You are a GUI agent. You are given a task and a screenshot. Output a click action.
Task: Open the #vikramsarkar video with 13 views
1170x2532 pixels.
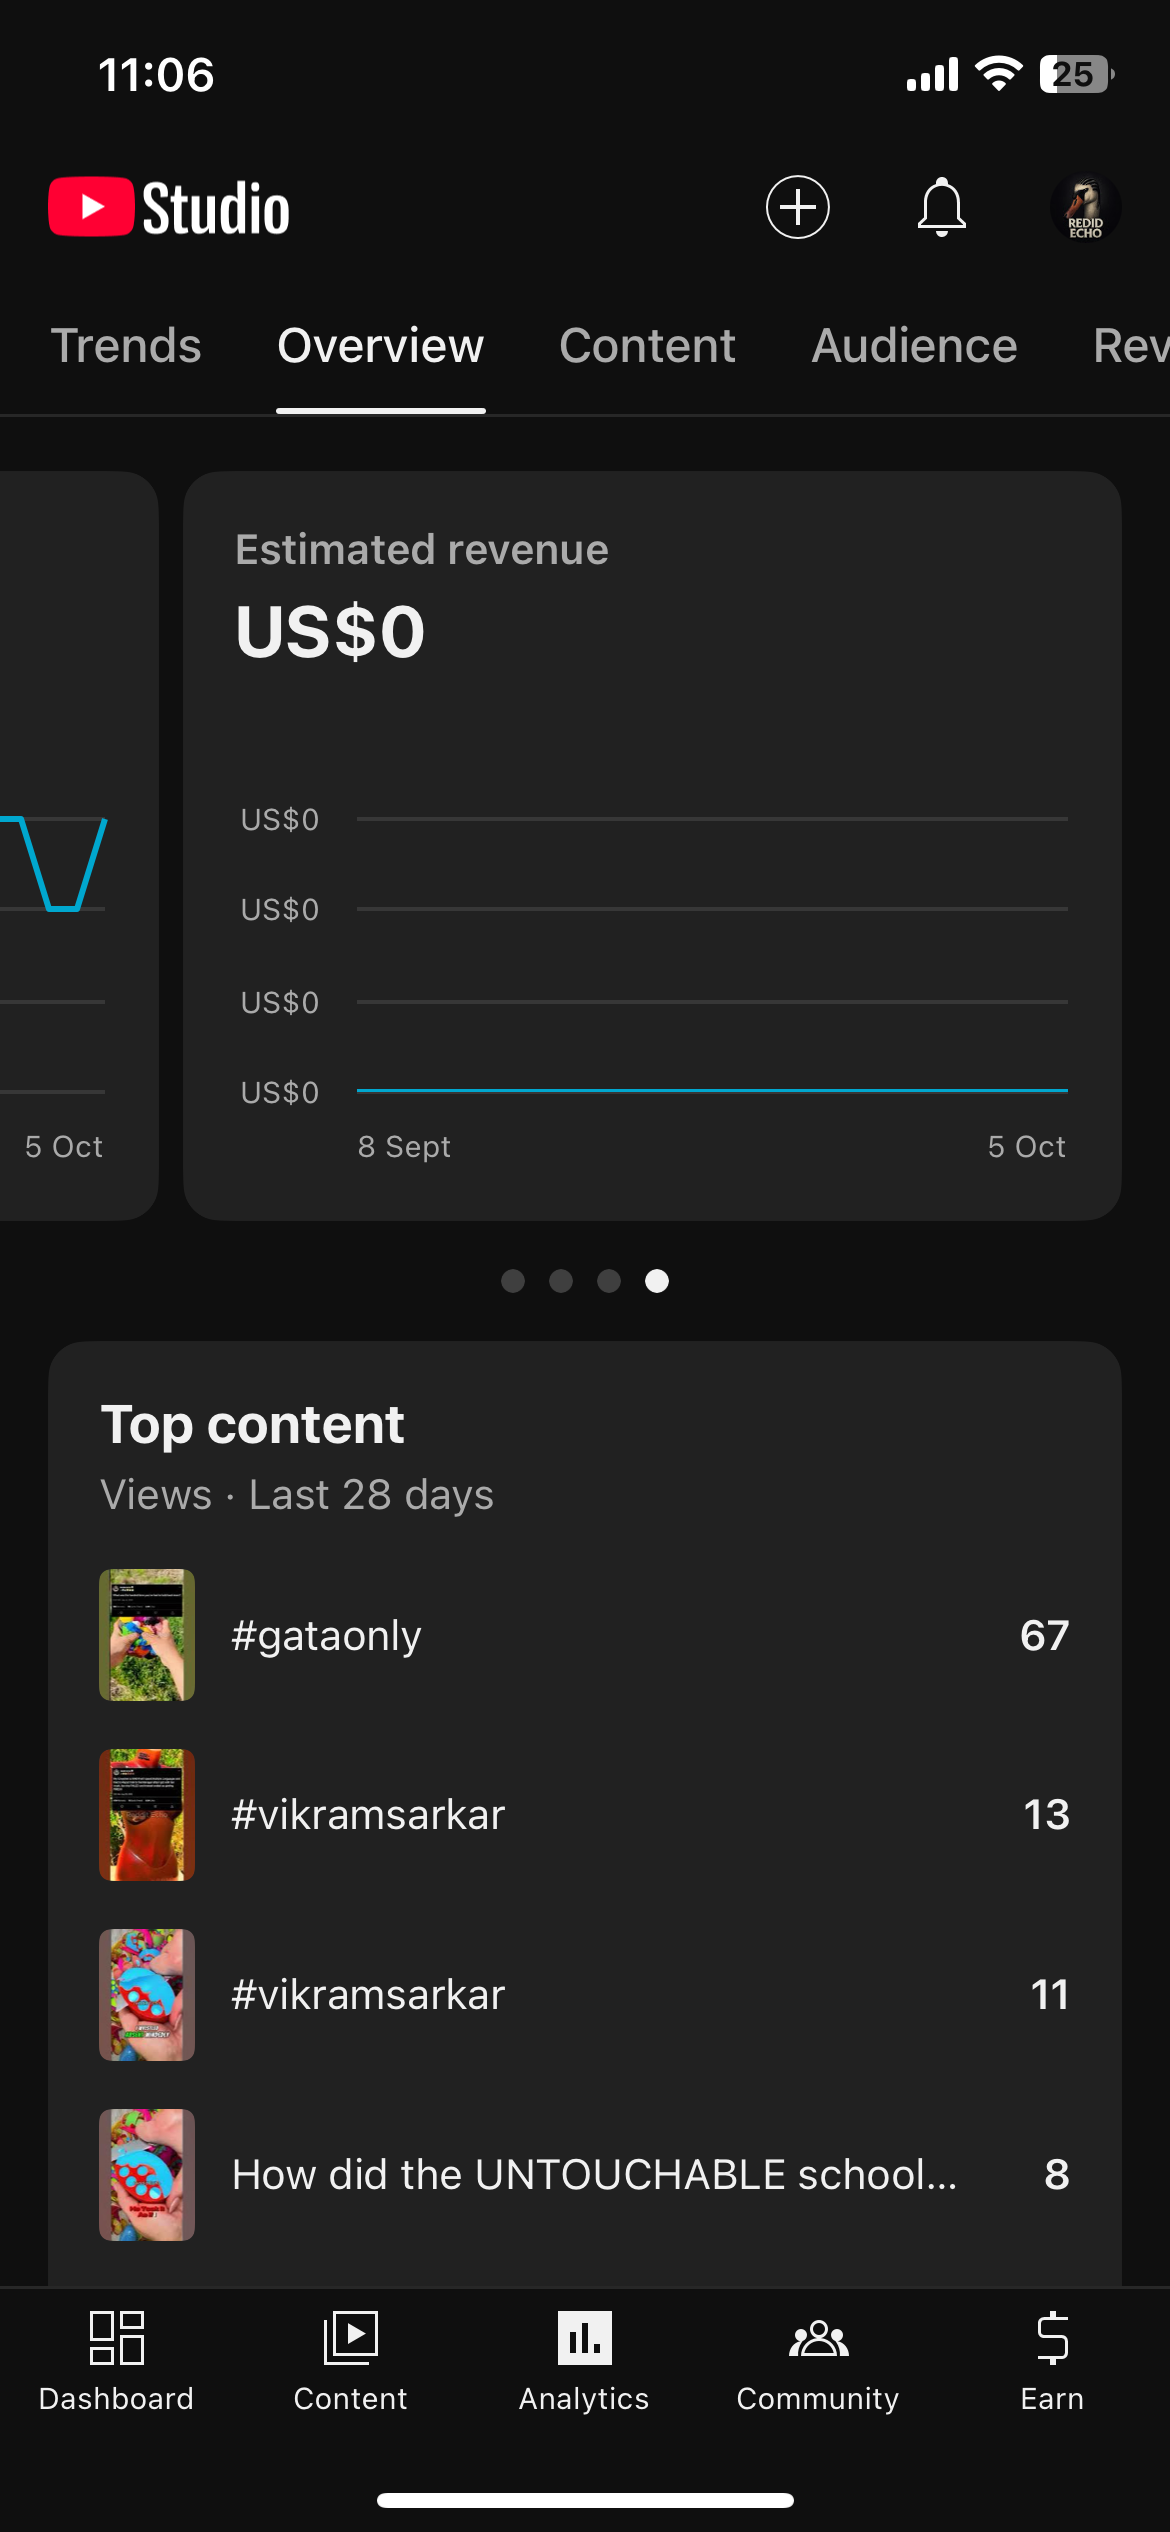pos(584,1815)
